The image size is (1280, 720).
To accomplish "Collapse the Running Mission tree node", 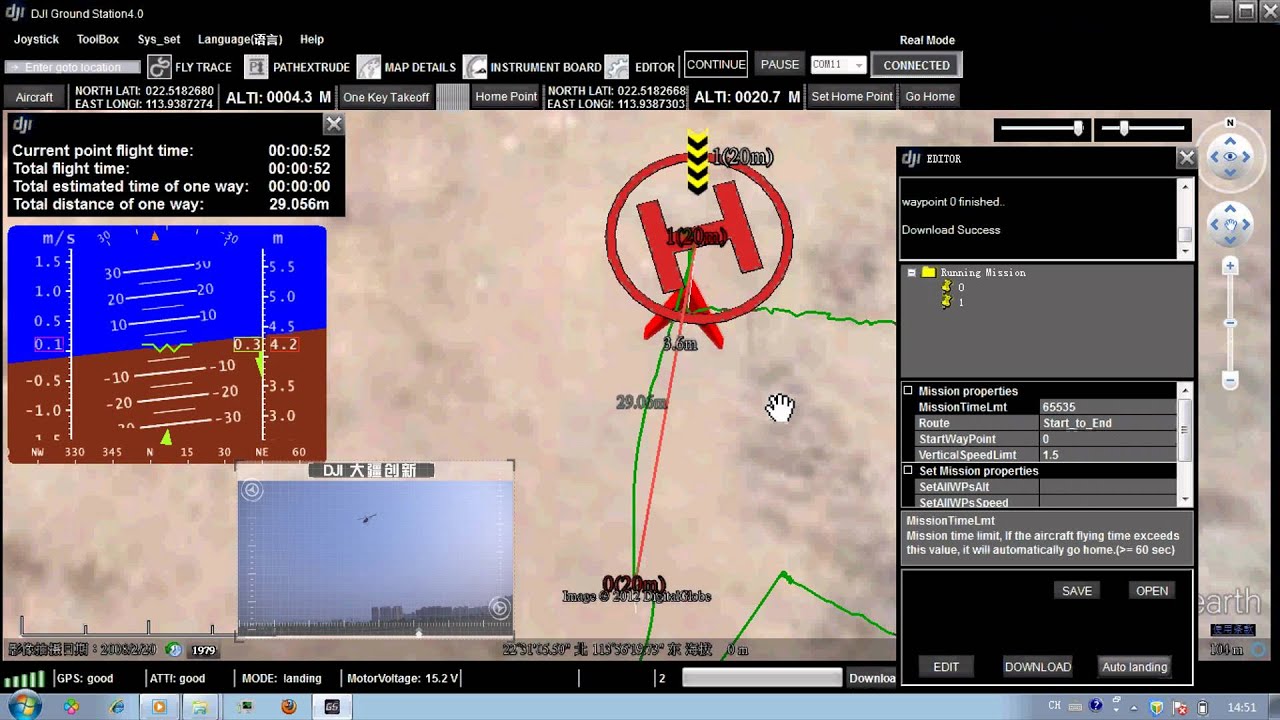I will click(912, 272).
